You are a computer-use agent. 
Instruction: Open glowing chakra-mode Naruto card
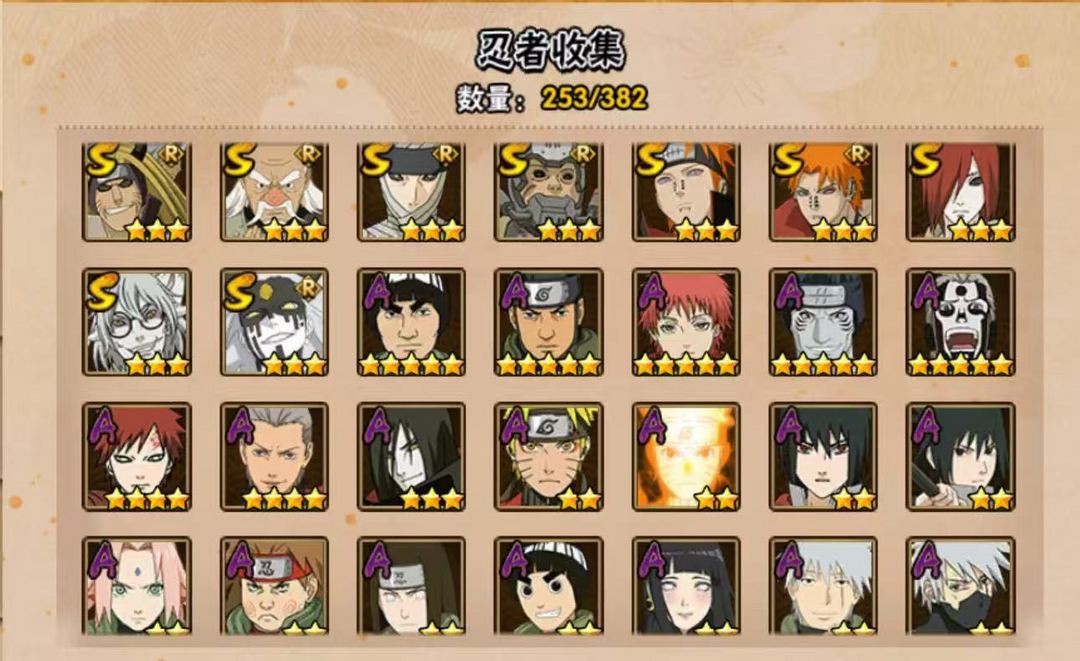[x=686, y=457]
